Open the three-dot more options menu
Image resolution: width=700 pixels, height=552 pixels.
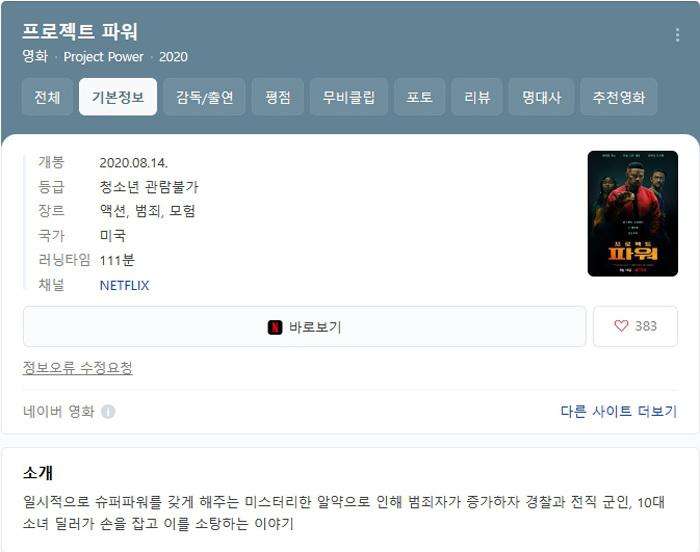point(677,35)
